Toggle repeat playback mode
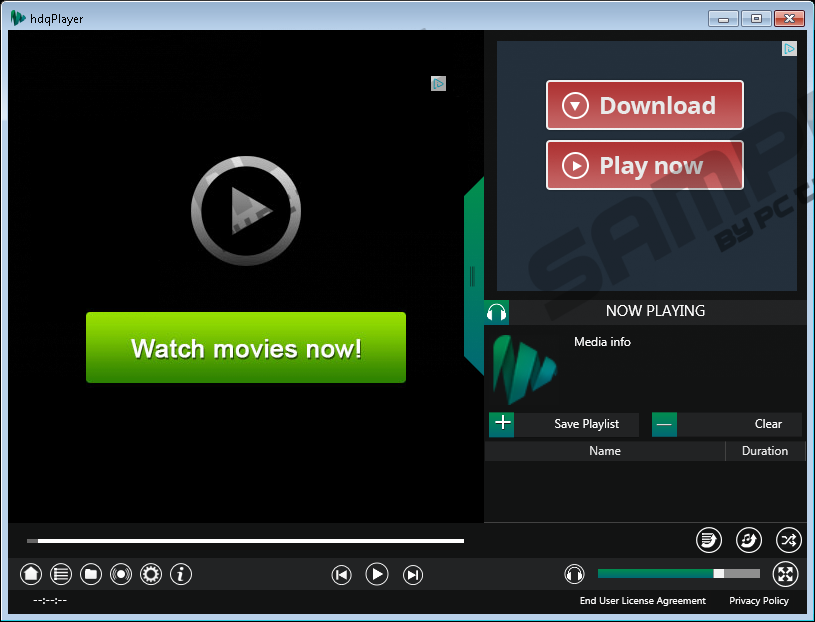815x622 pixels. tap(748, 540)
